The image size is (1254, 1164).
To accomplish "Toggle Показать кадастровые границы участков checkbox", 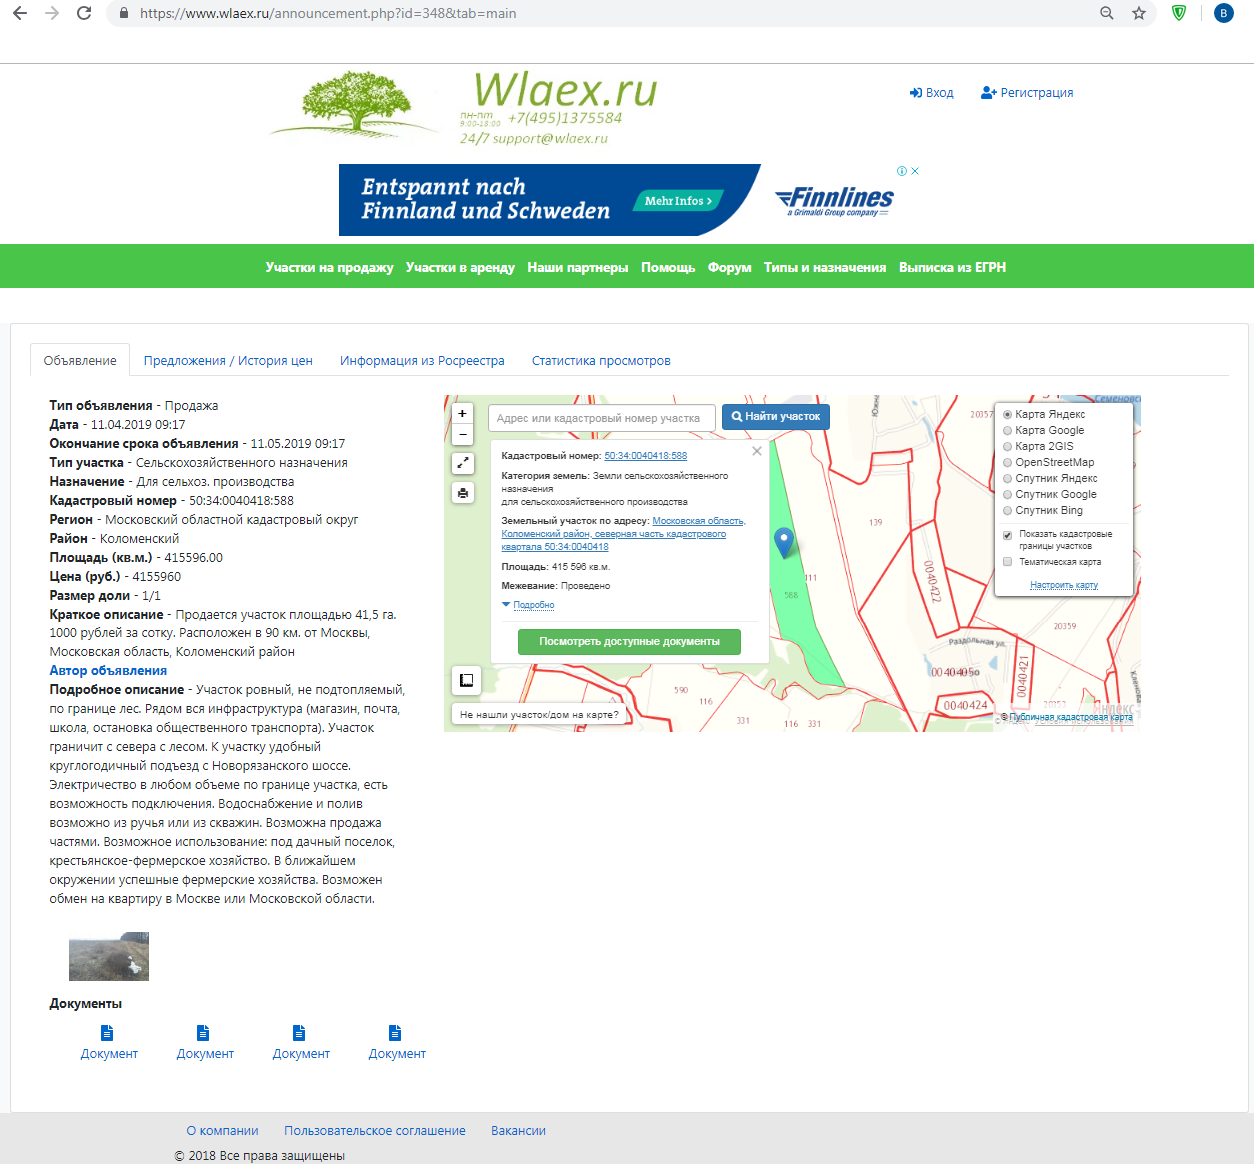I will click(1007, 535).
